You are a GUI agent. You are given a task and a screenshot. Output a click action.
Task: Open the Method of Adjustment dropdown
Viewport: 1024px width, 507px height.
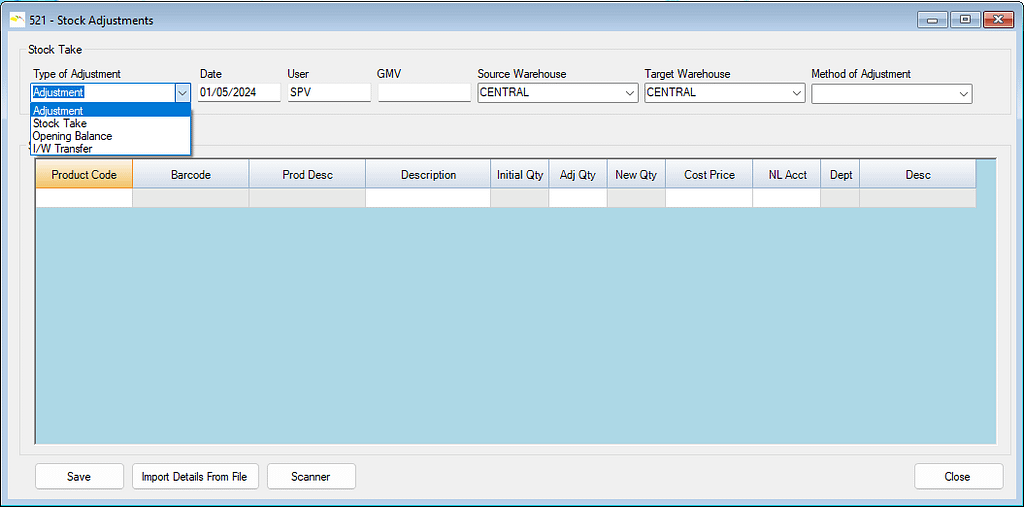(x=964, y=93)
